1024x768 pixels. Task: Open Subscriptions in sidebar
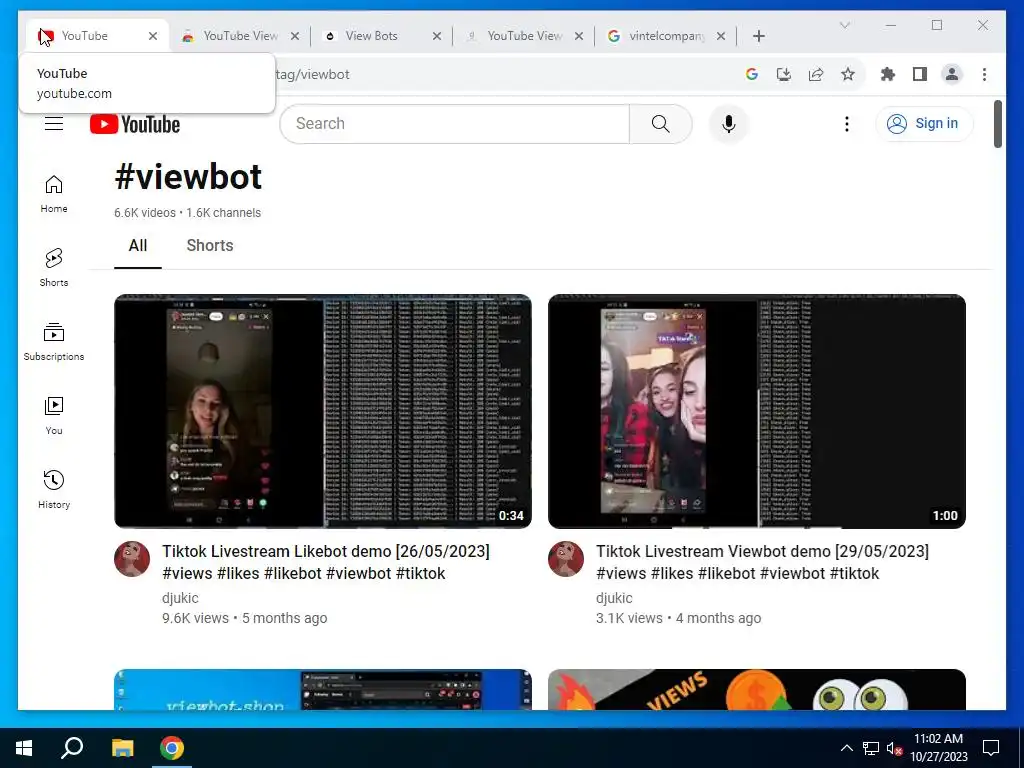click(x=54, y=342)
